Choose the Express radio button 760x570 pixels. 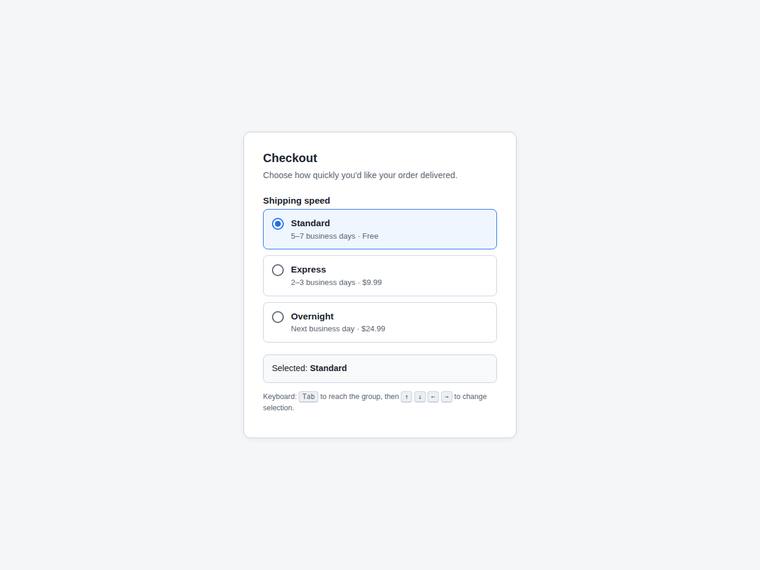tap(278, 270)
